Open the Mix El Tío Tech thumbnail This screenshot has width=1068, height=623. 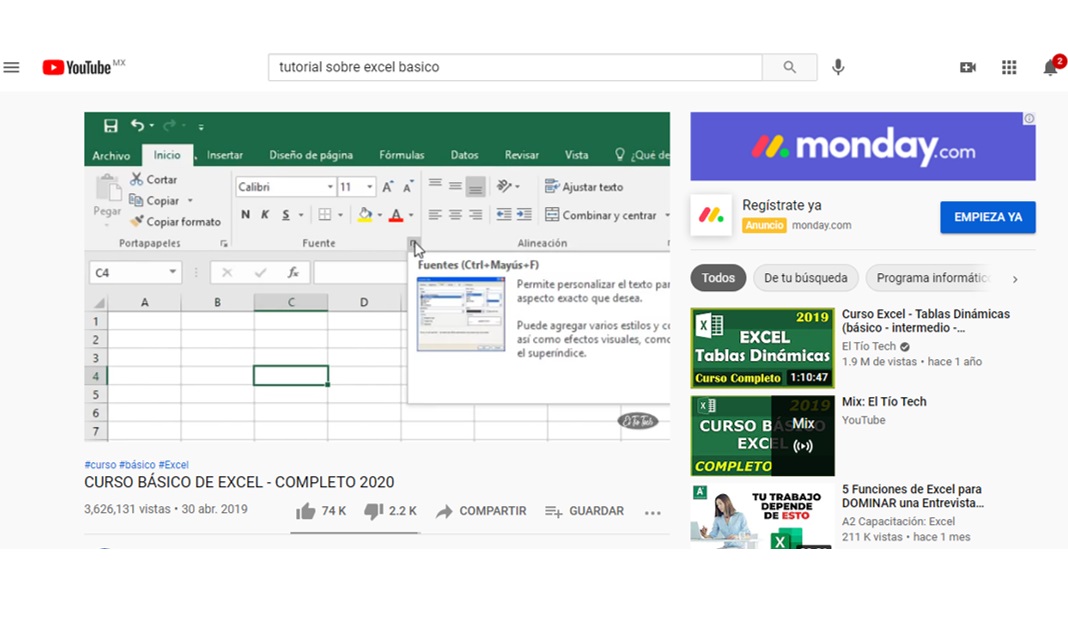(762, 436)
